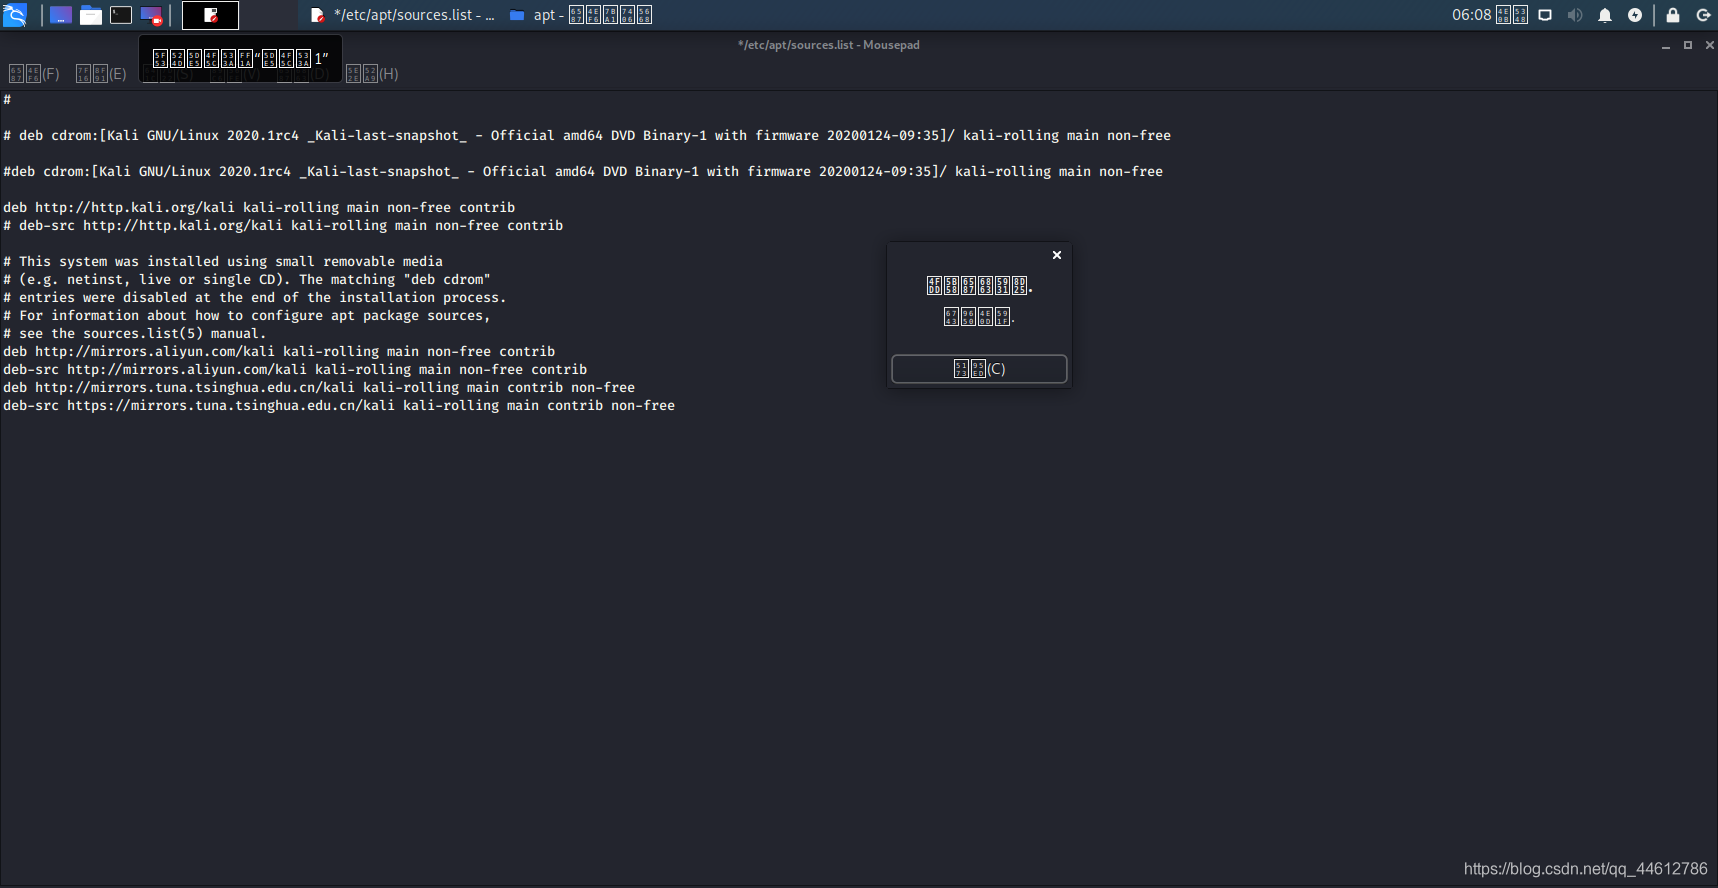Open the volume speaker tray icon
Viewport: 1718px width, 888px height.
pos(1575,15)
